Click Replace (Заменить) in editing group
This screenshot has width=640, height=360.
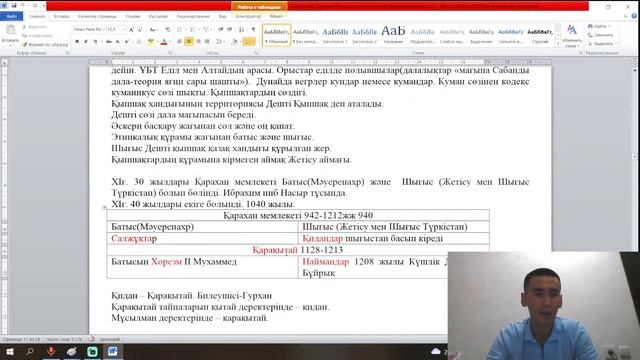pyautogui.click(x=600, y=35)
